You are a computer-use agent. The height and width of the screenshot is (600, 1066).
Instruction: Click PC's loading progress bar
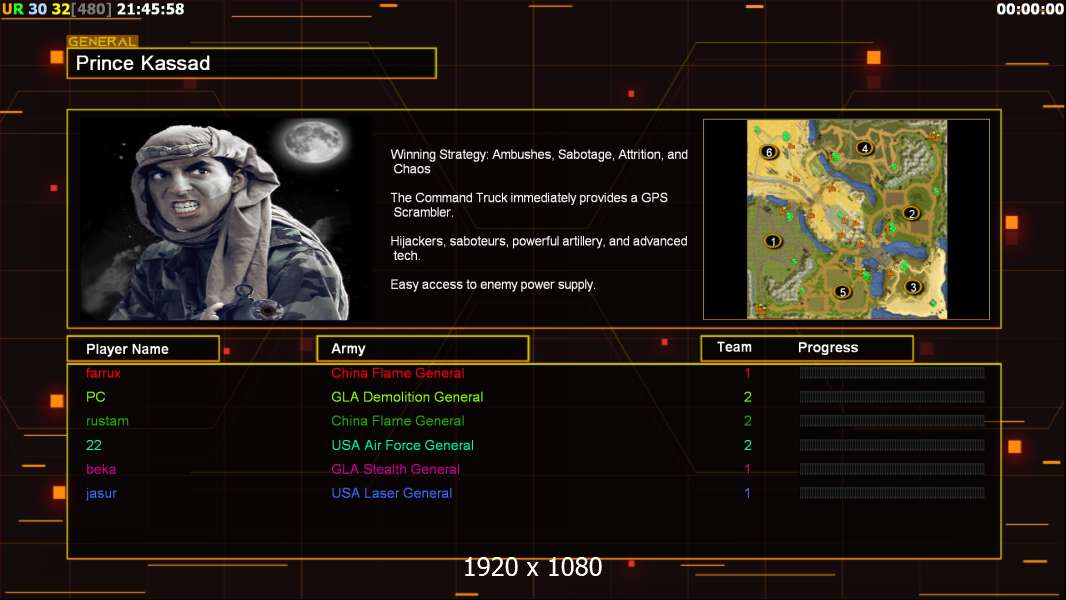(892, 397)
